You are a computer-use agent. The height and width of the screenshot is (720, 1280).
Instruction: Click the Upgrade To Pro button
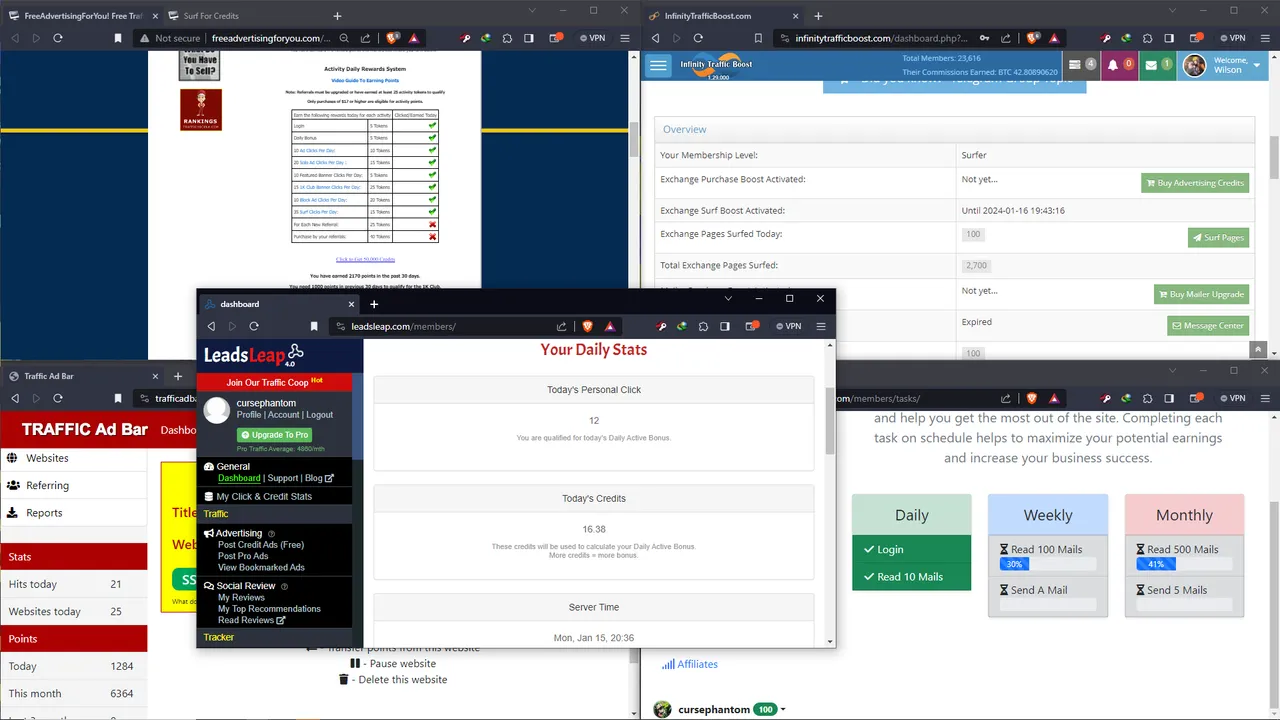pyautogui.click(x=274, y=435)
